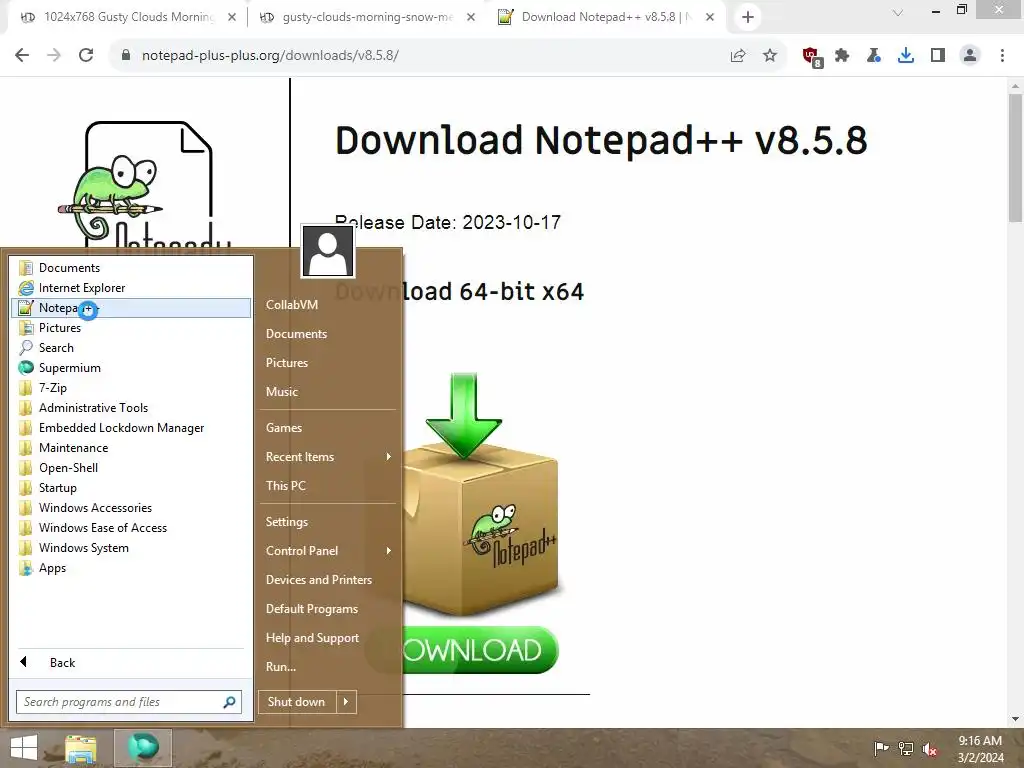Image resolution: width=1024 pixels, height=768 pixels.
Task: Close the 1024x768 Gusty Clouds tab
Action: coord(232,17)
